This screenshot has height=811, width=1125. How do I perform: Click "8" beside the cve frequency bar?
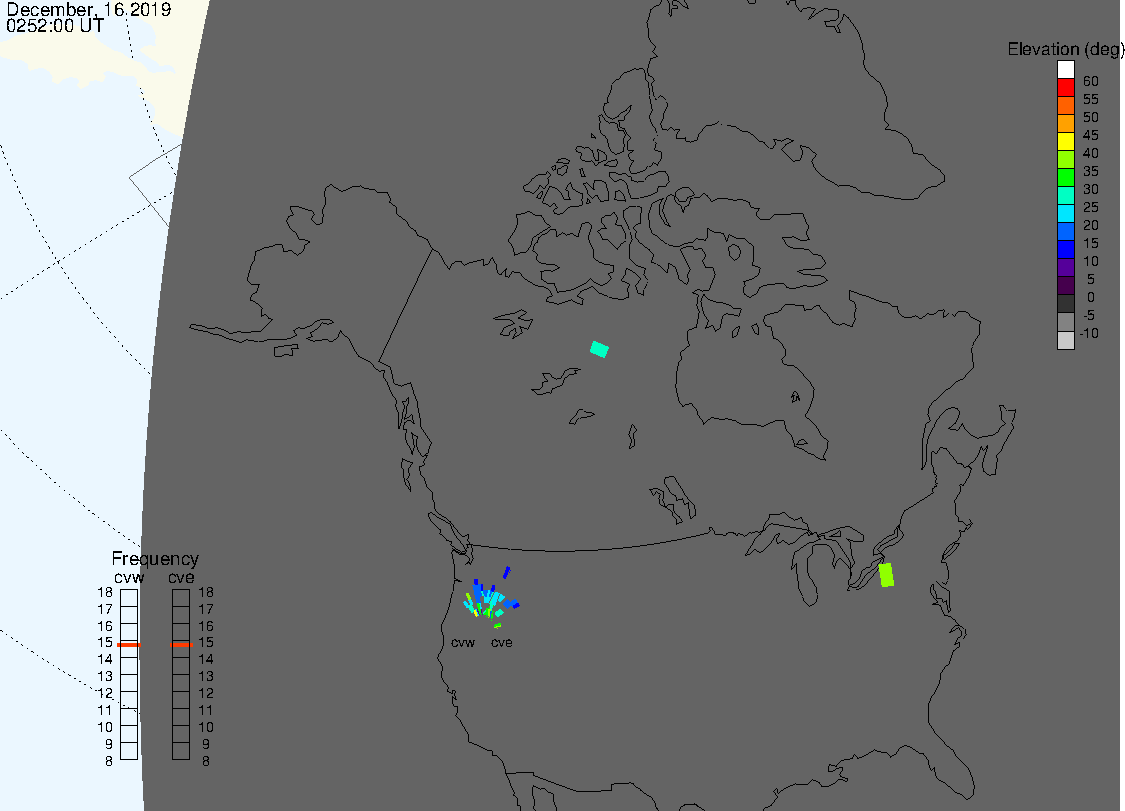(206, 761)
